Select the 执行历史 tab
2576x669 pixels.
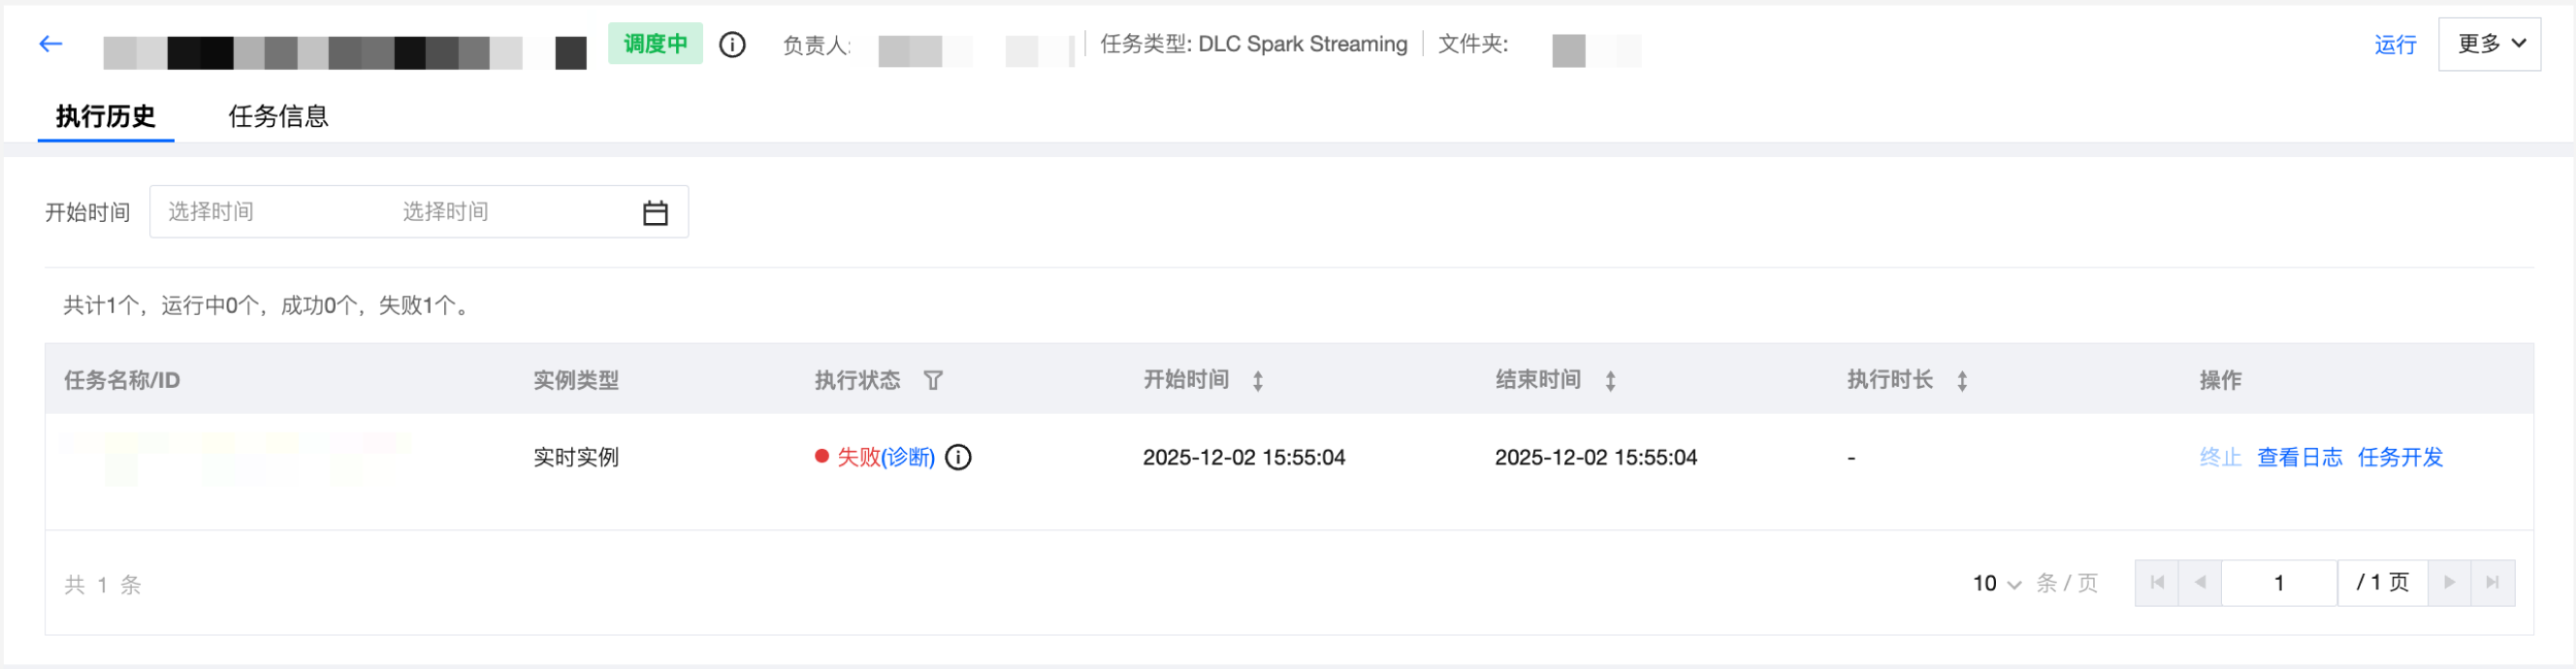tap(106, 117)
